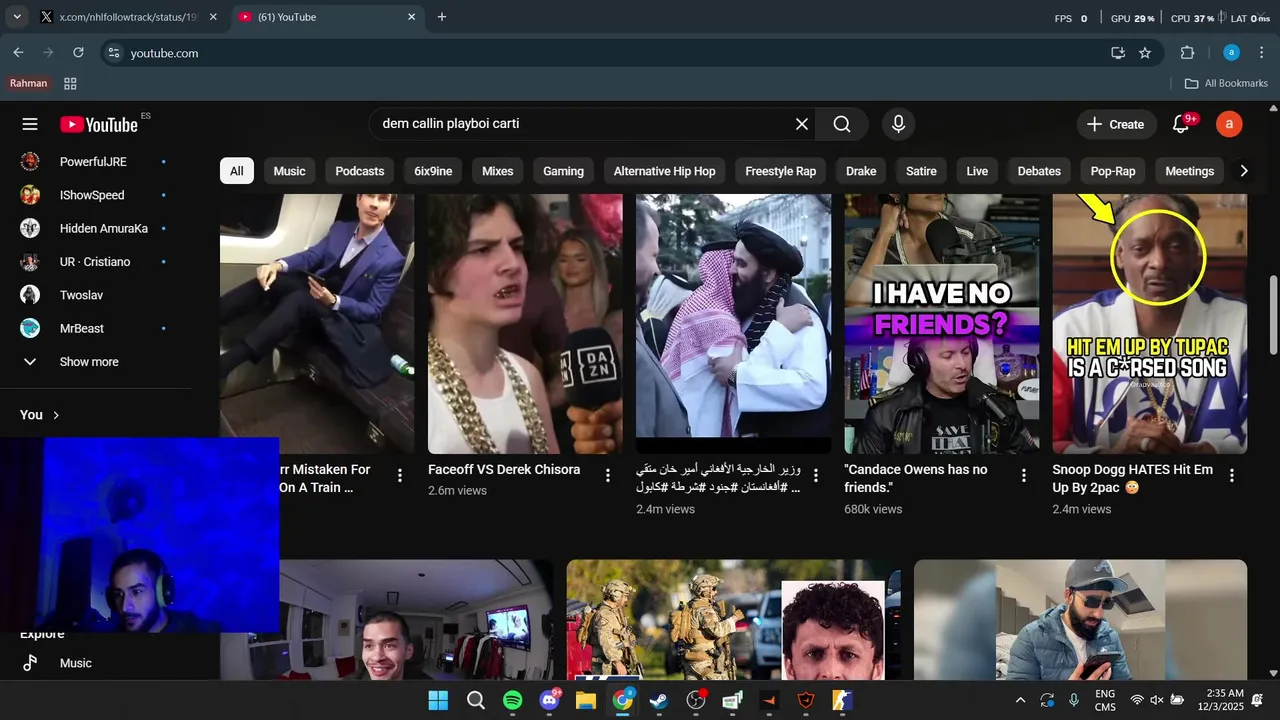This screenshot has height=720, width=1280.
Task: Select the Gaming filter chip
Action: coord(563,171)
